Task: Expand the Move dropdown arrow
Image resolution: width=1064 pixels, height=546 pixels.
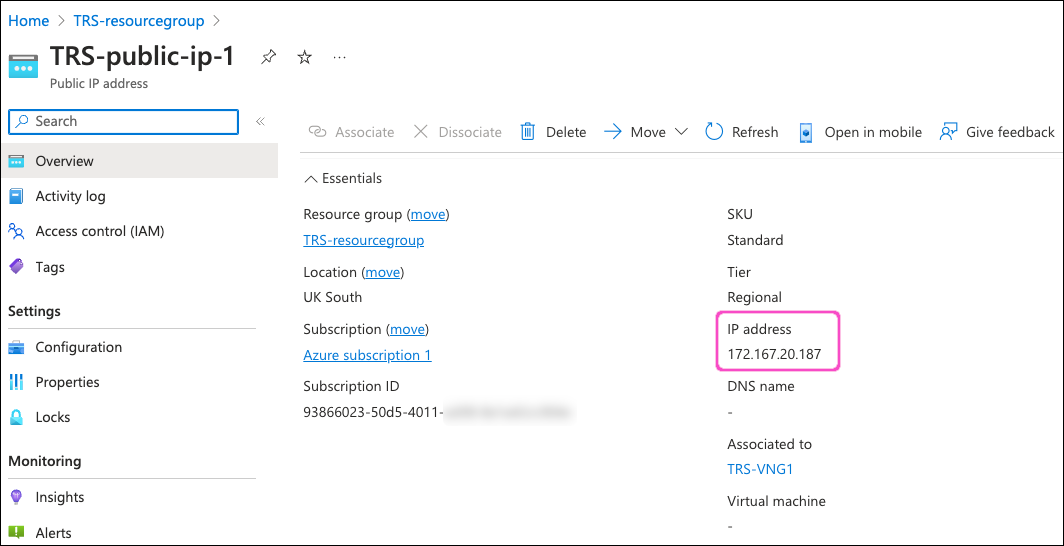Action: (681, 132)
